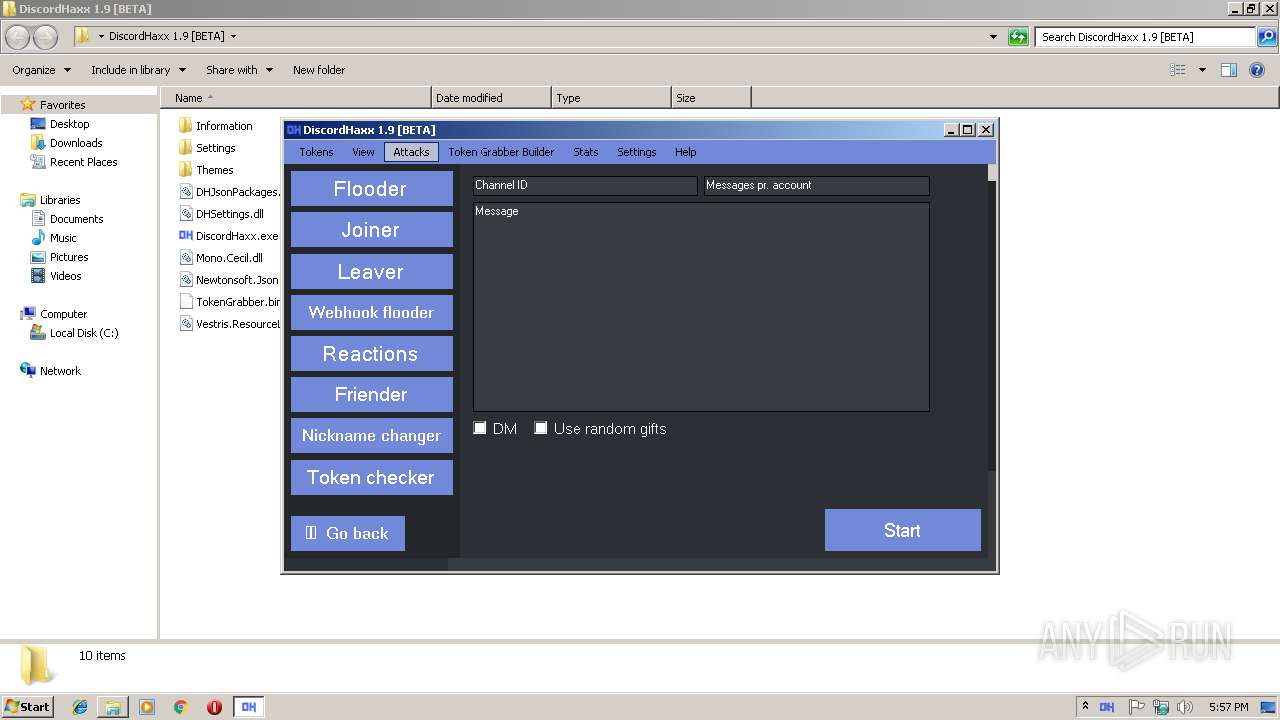
Task: Click the Windows Start button
Action: [28, 707]
